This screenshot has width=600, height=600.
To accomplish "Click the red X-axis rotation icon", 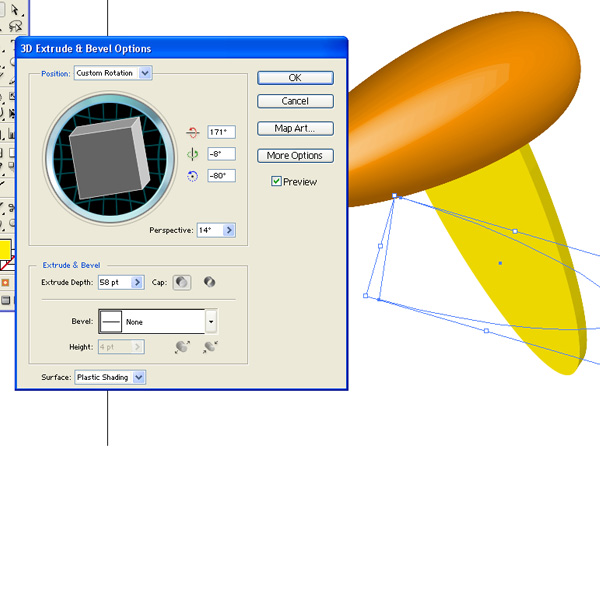I will click(192, 132).
